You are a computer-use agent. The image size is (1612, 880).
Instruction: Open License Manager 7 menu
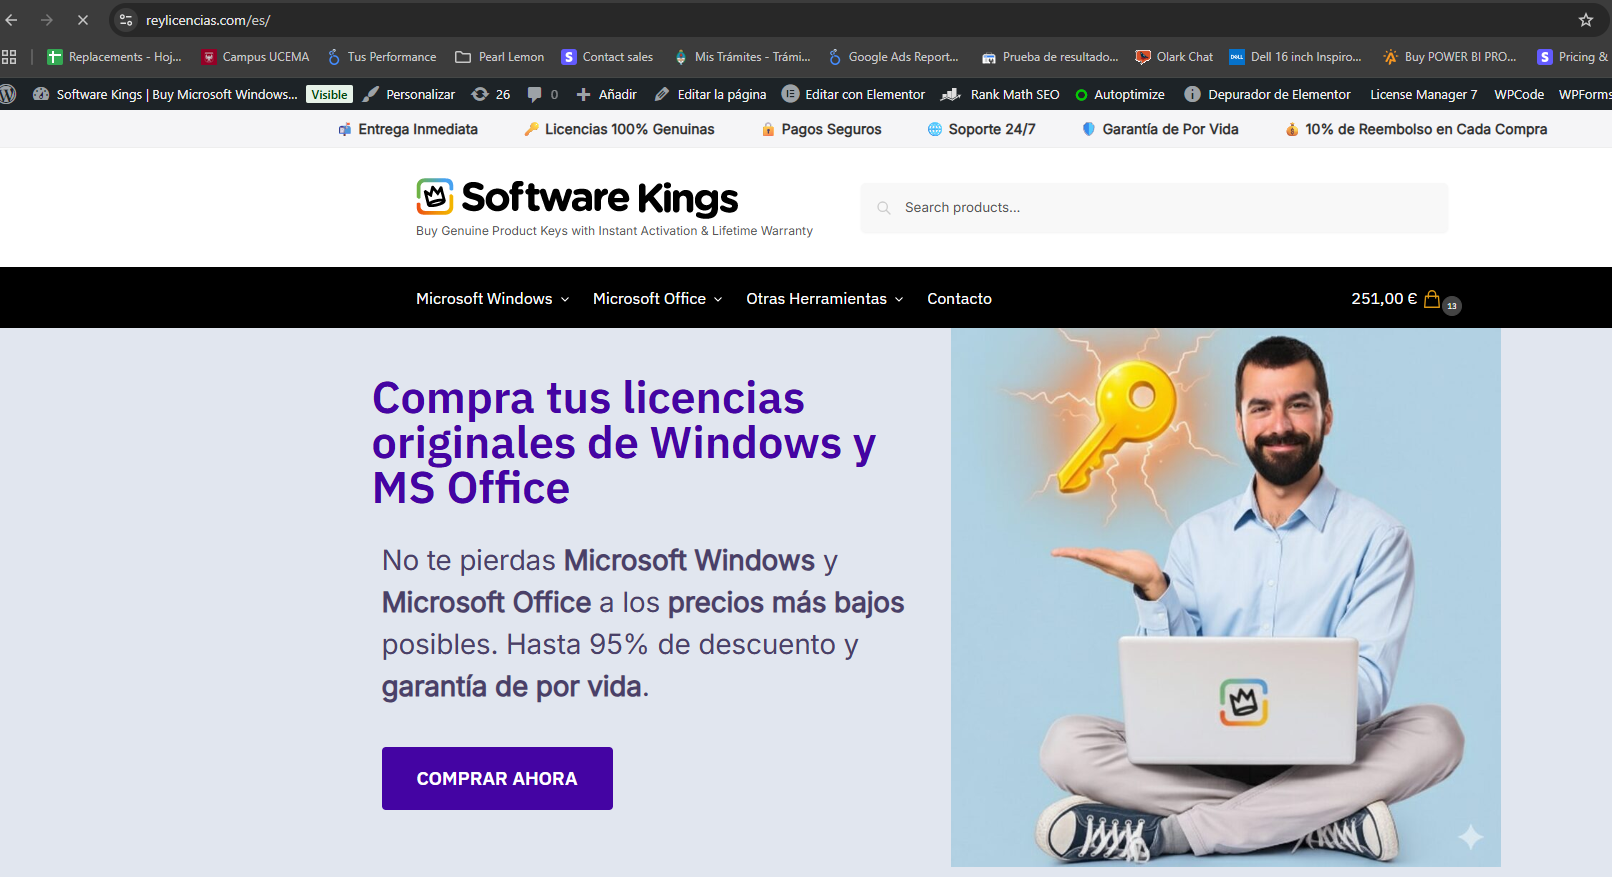(x=1423, y=94)
